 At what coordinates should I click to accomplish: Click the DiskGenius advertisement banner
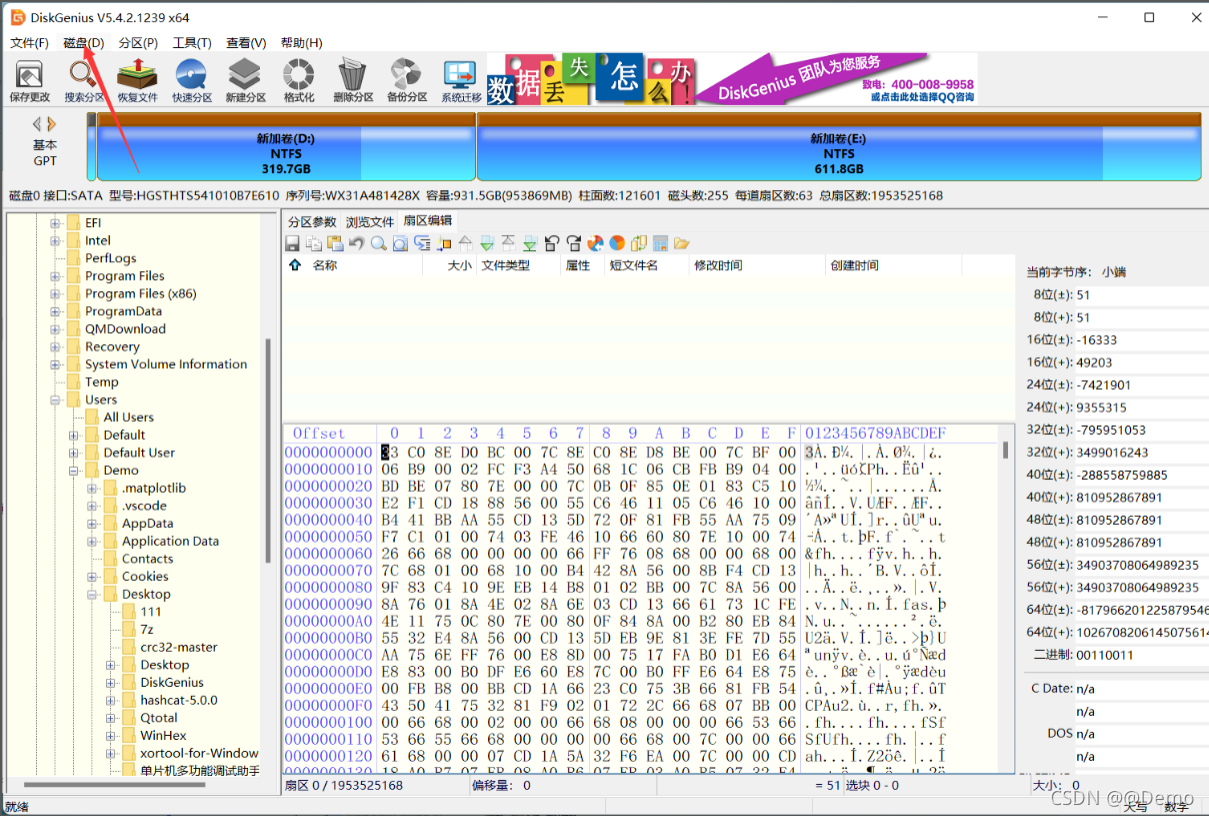tap(732, 79)
